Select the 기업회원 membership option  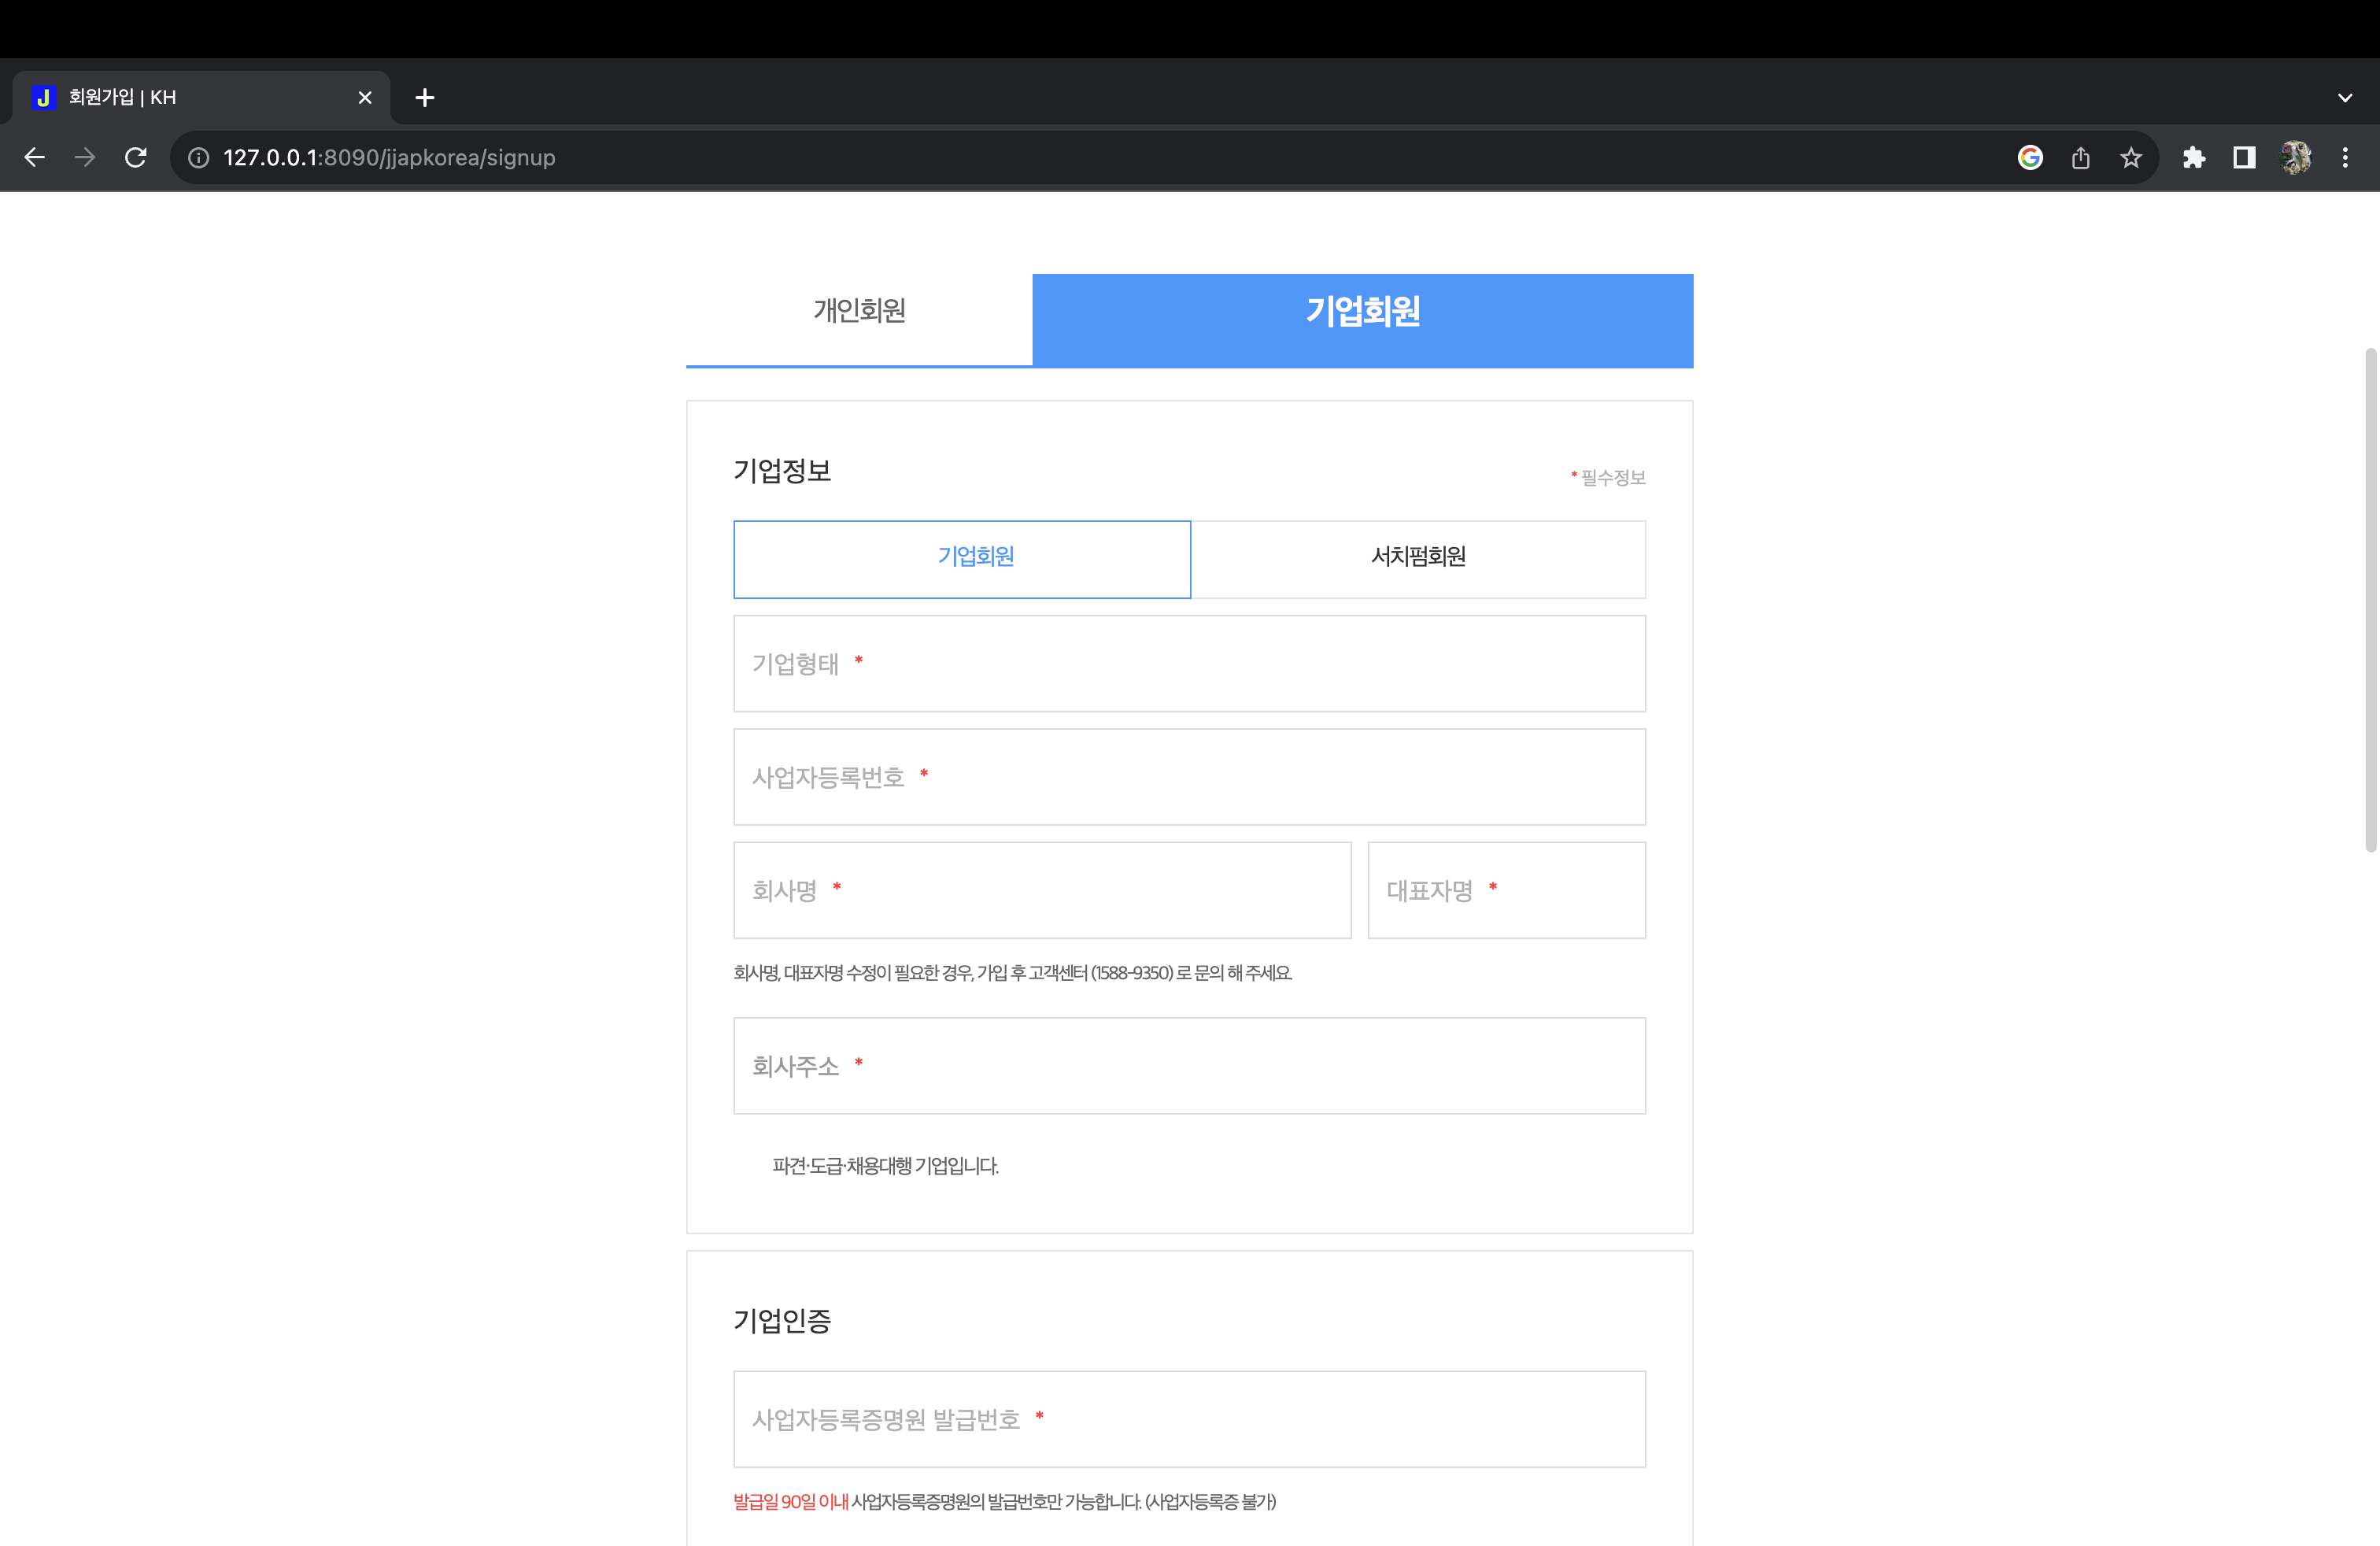point(962,559)
